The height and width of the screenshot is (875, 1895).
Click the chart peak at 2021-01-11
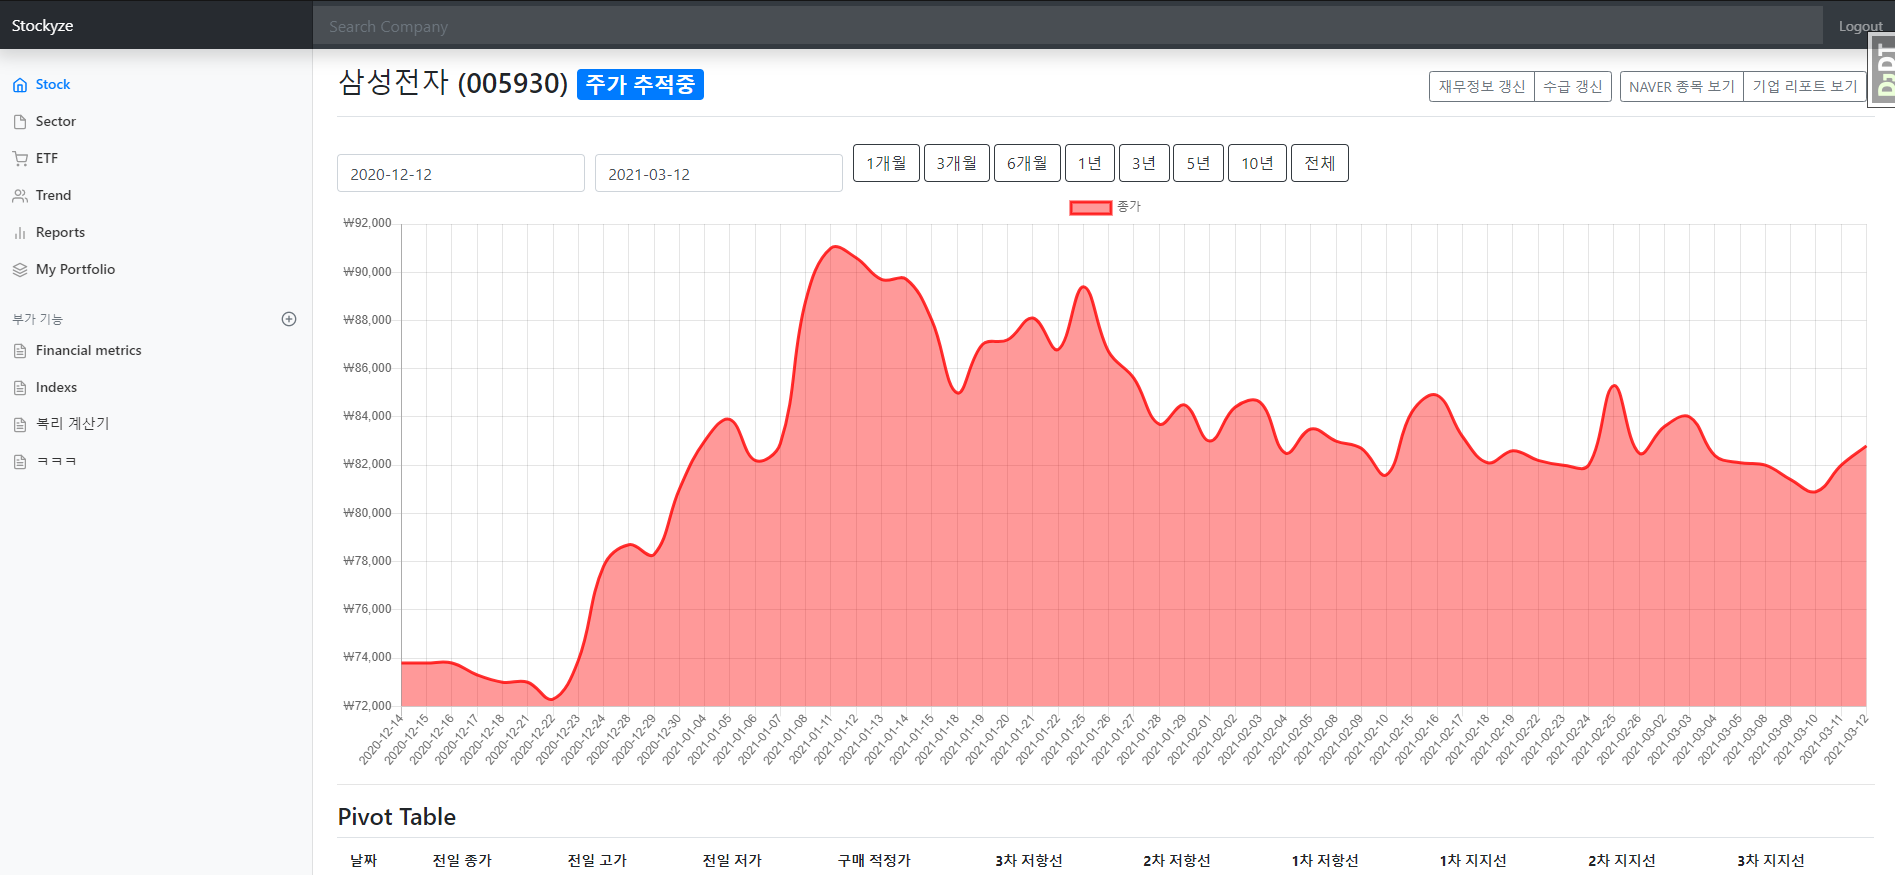834,246
